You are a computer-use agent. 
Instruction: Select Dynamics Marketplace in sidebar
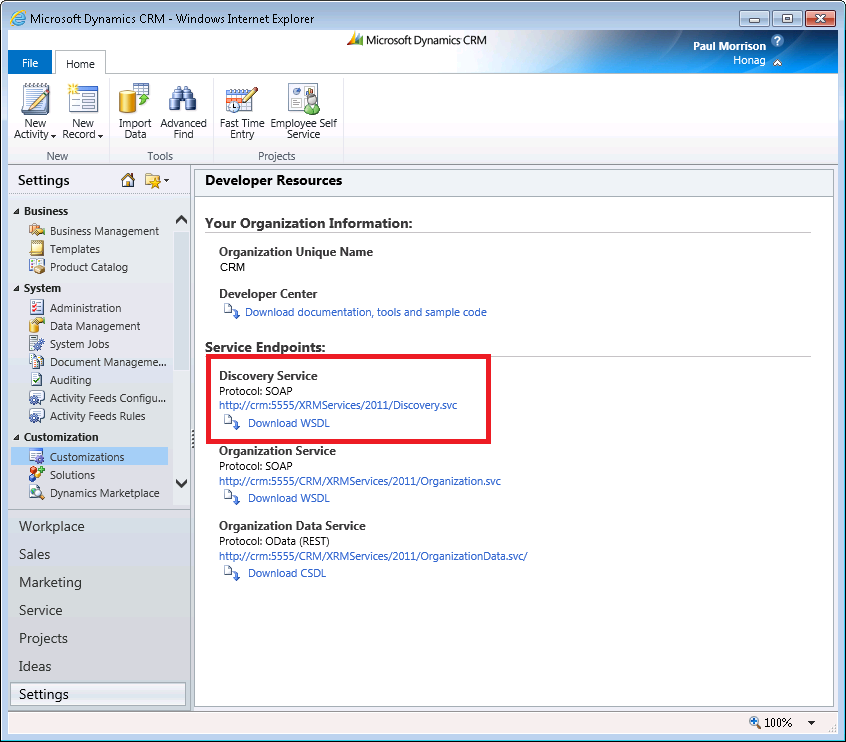click(105, 493)
